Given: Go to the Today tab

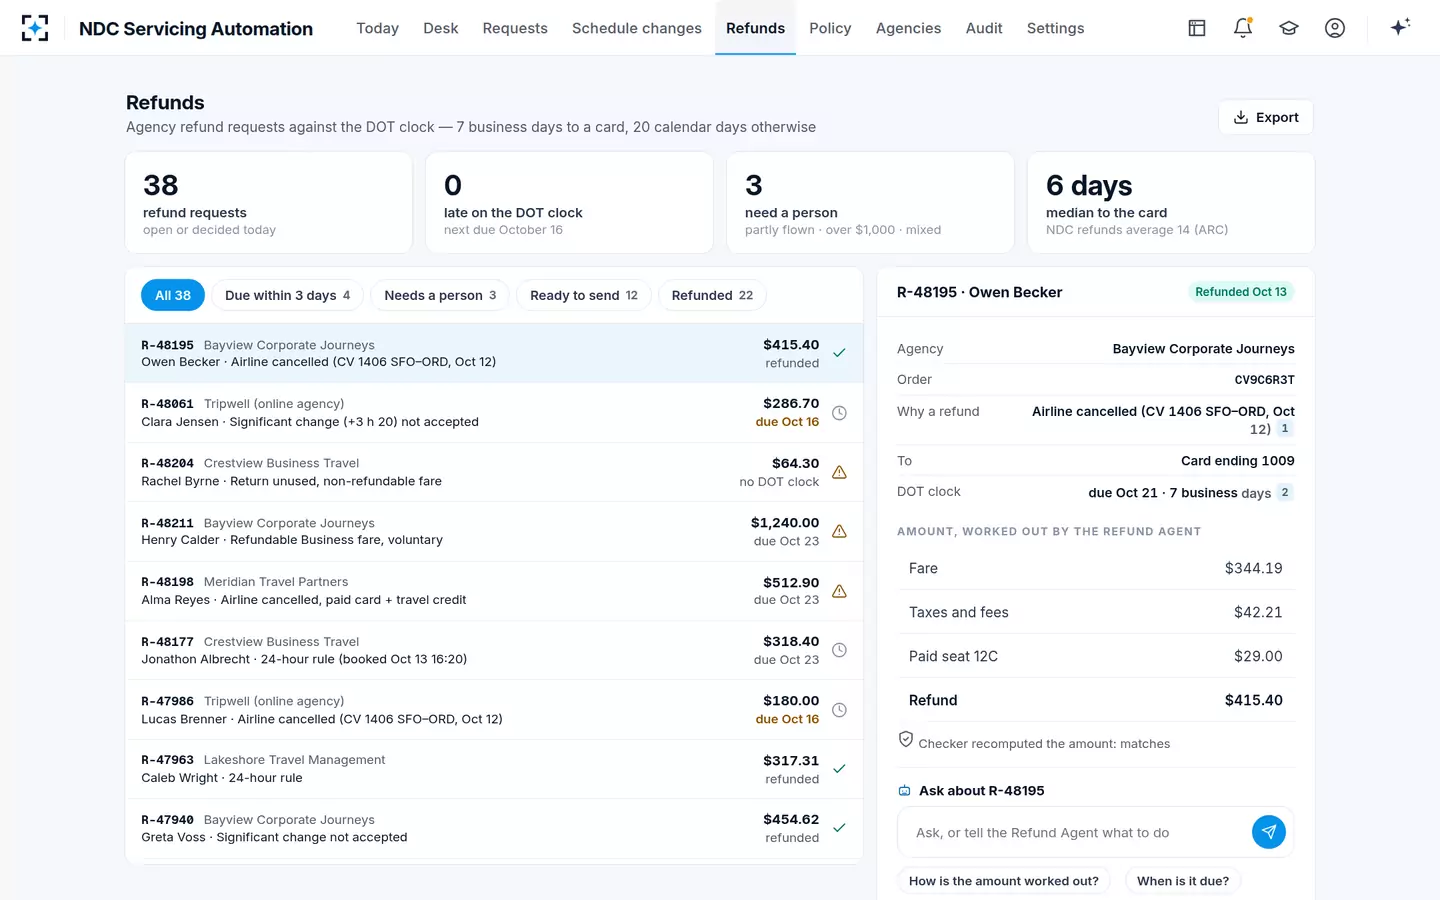Looking at the screenshot, I should (377, 28).
